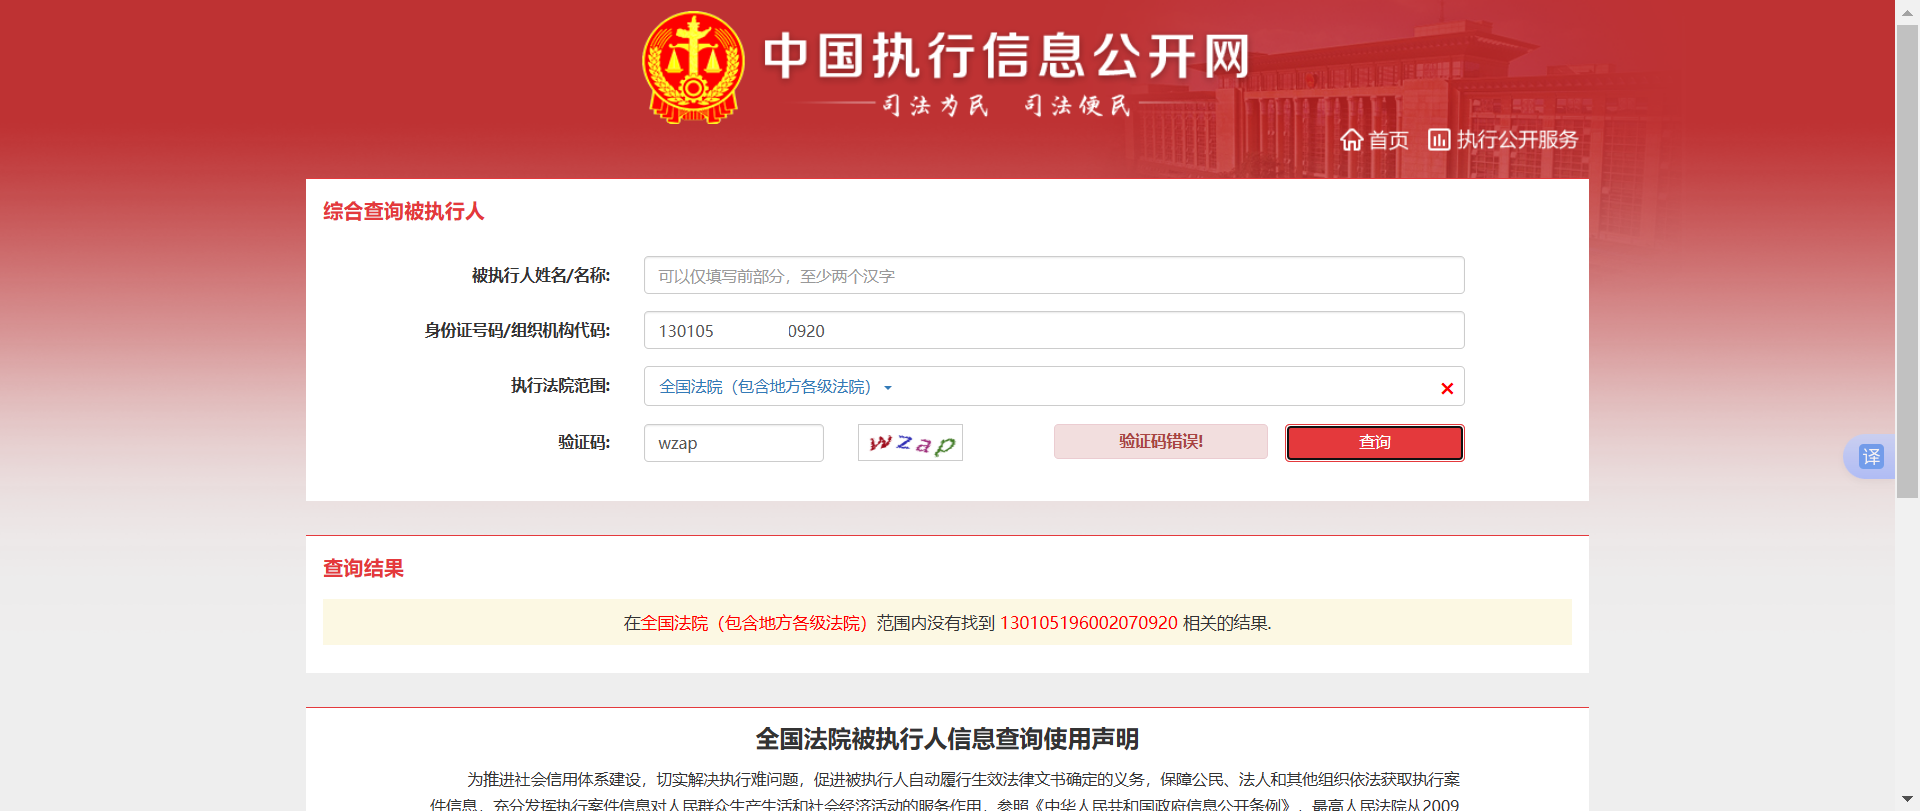
Task: Go to 首页 via the house icon
Action: pyautogui.click(x=1352, y=140)
